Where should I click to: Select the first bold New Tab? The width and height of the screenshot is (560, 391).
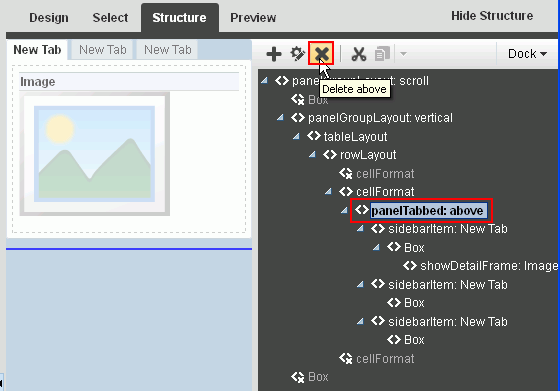(x=37, y=50)
